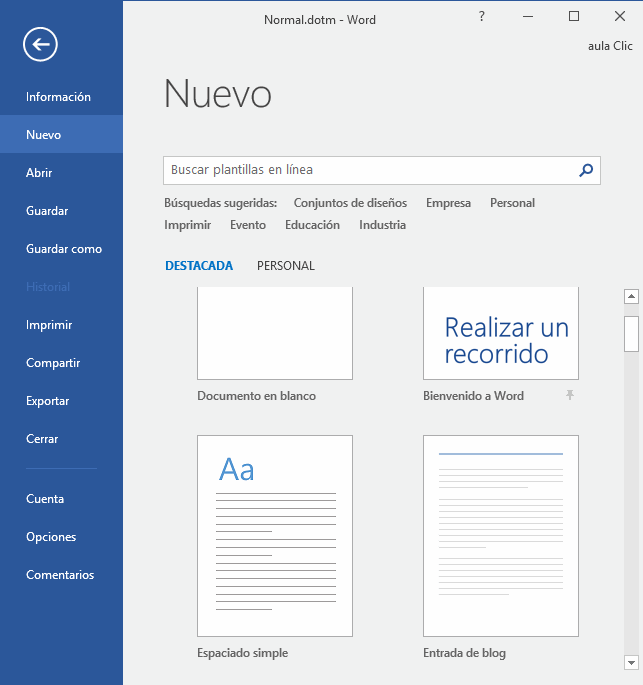Screen dimensions: 643x685
Task: Minimize the Word window
Action: coord(528,17)
